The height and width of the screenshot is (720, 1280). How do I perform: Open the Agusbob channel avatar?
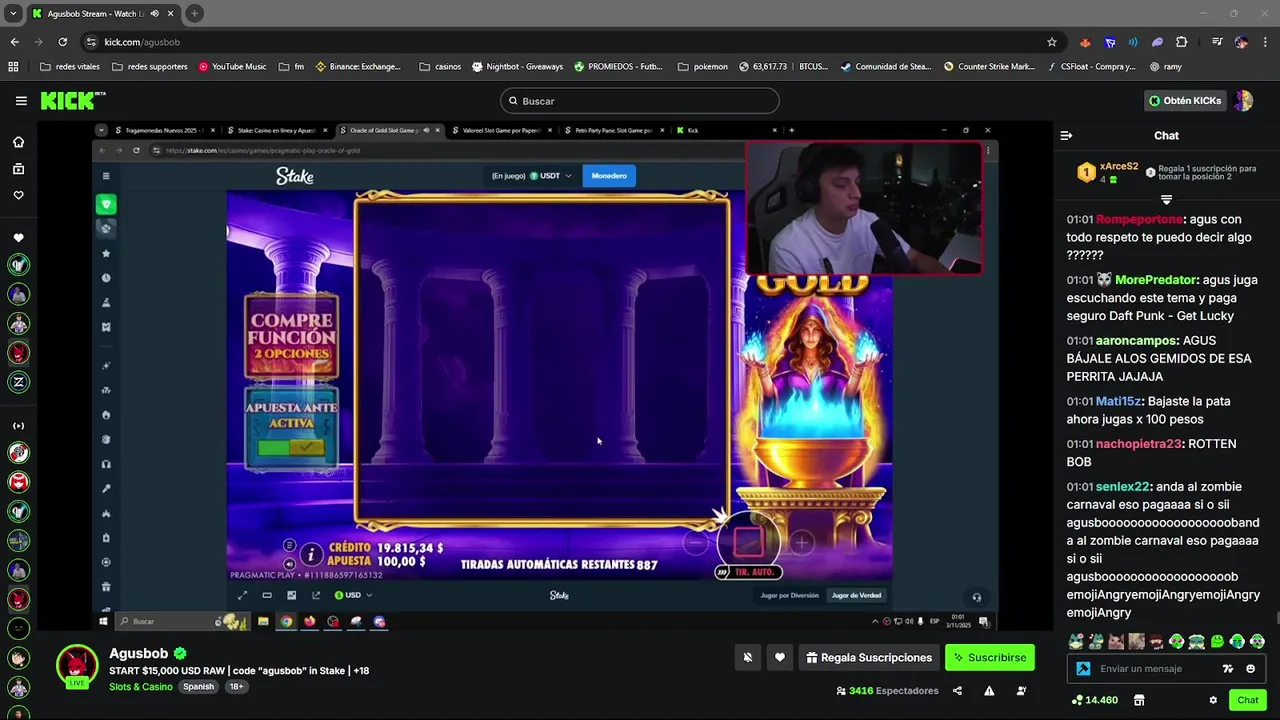coord(76,666)
